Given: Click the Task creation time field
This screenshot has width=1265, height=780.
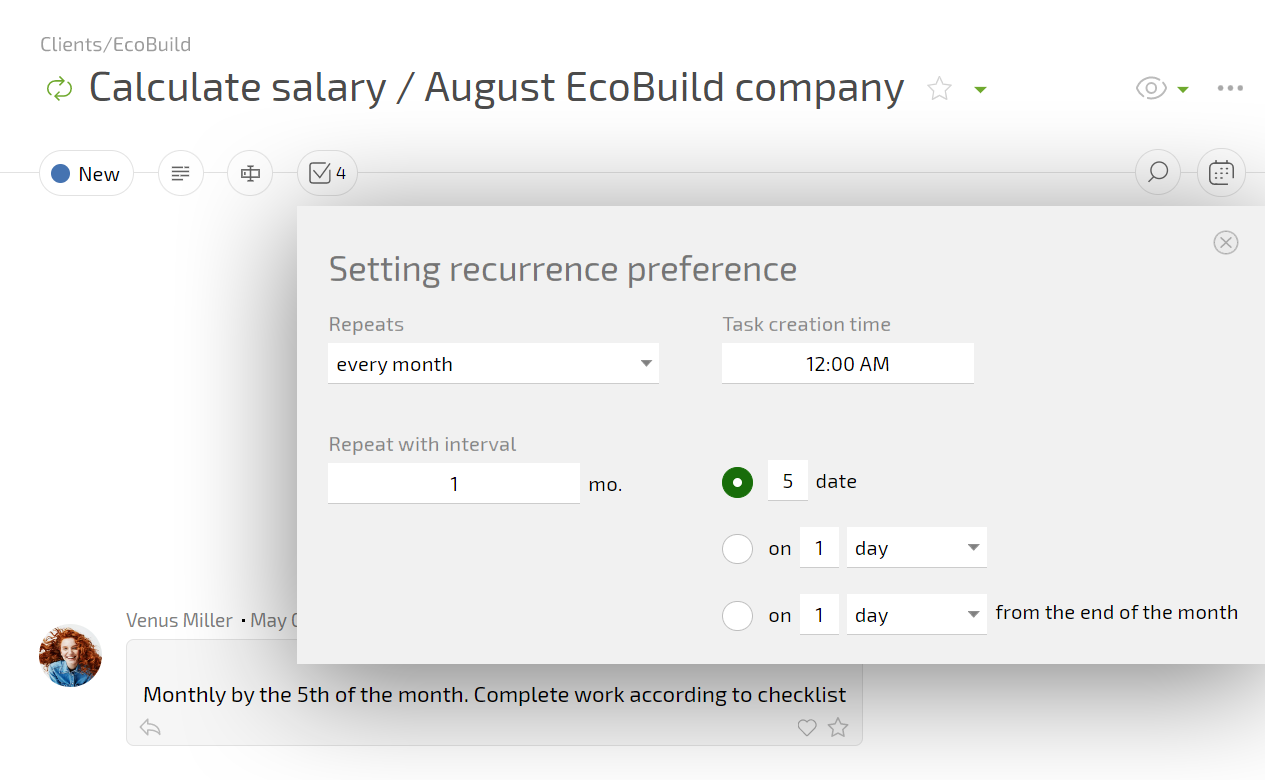Looking at the screenshot, I should [x=847, y=364].
